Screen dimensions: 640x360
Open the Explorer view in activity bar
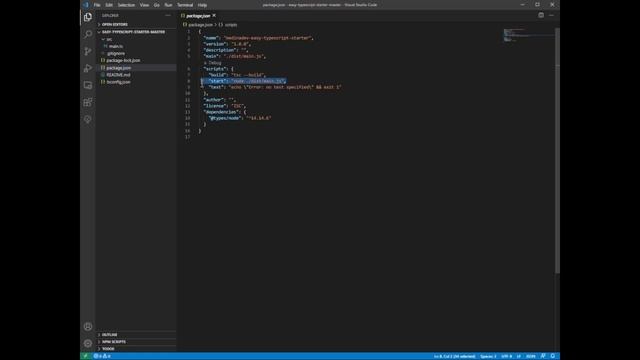click(88, 17)
